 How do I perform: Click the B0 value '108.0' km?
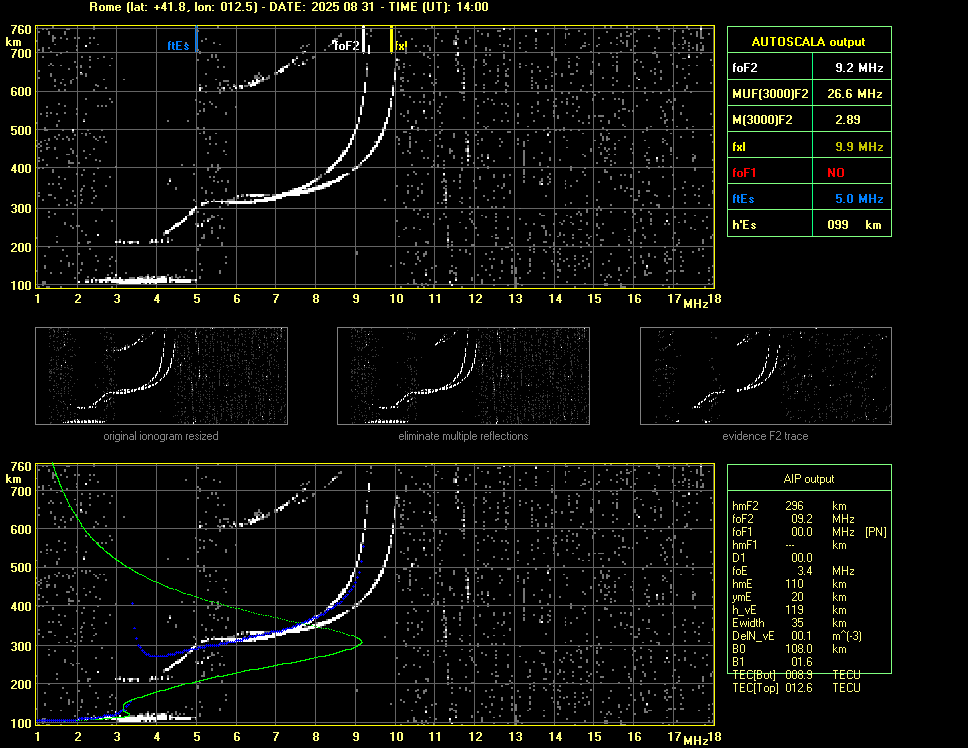pyautogui.click(x=799, y=649)
